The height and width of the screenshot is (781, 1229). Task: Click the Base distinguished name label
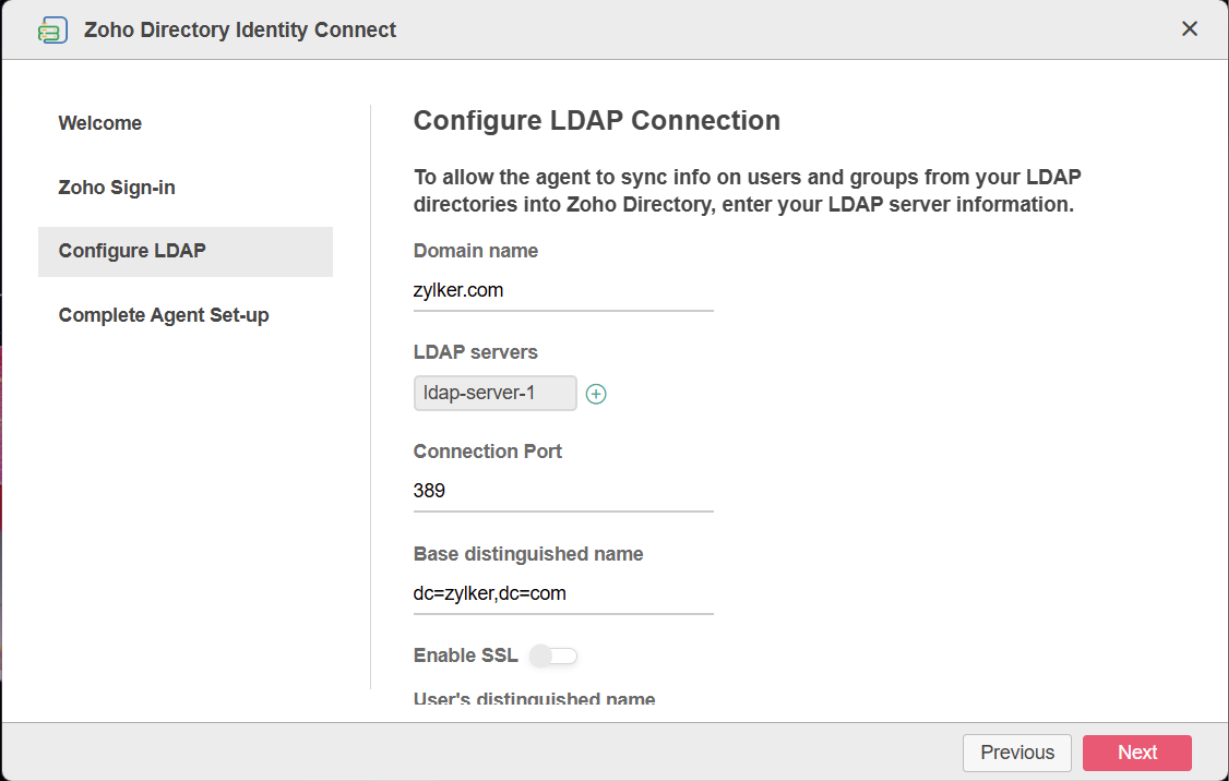click(528, 553)
